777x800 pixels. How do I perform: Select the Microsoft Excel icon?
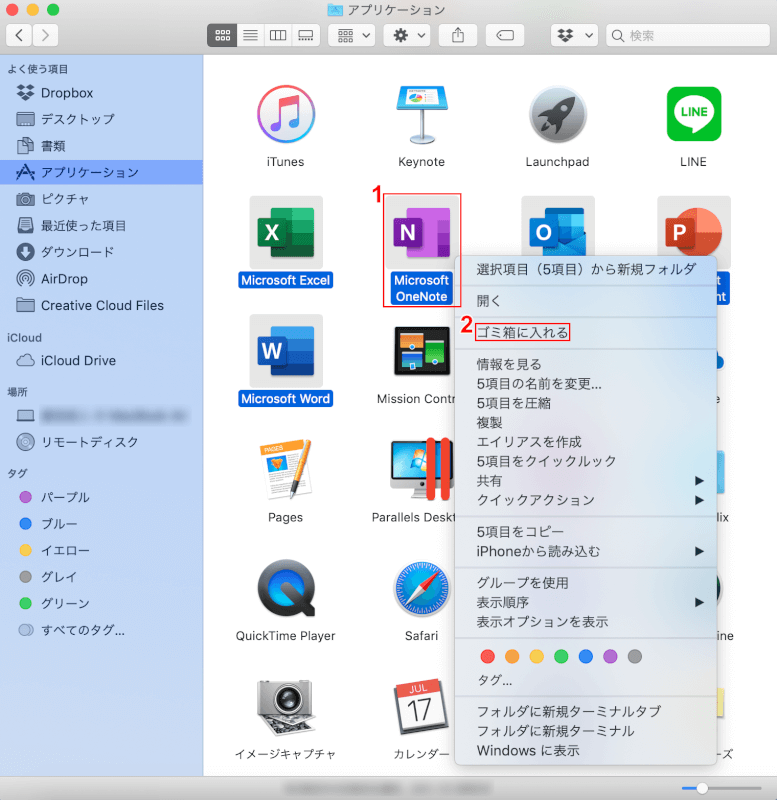pos(286,232)
